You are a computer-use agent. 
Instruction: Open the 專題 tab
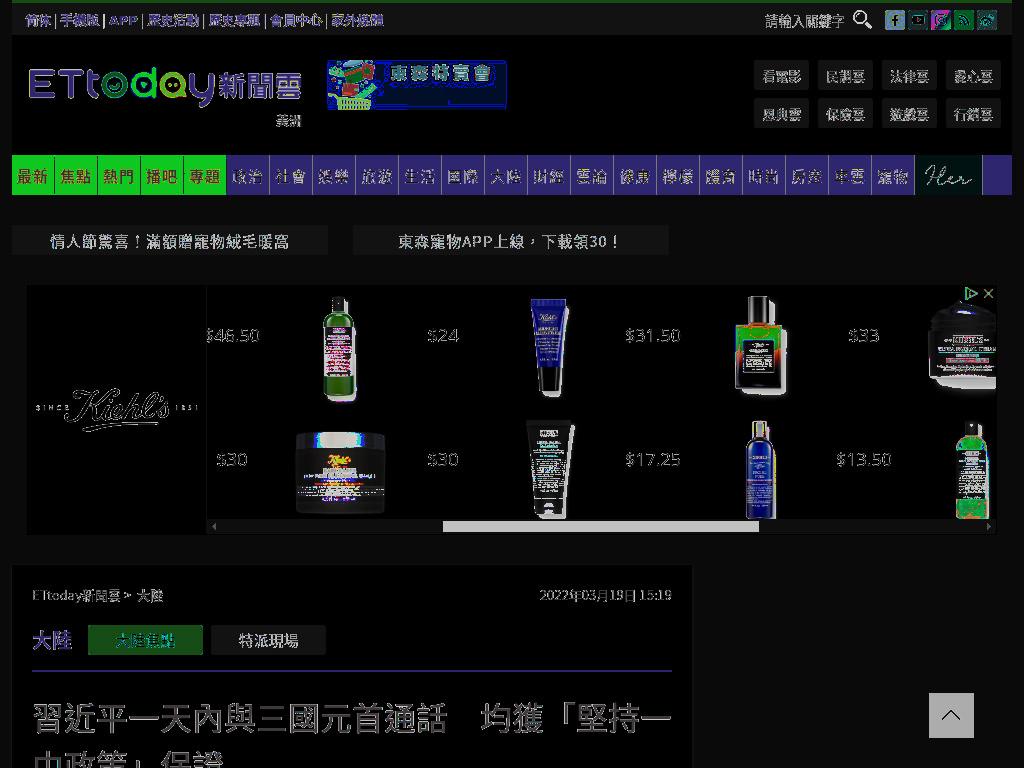click(205, 176)
